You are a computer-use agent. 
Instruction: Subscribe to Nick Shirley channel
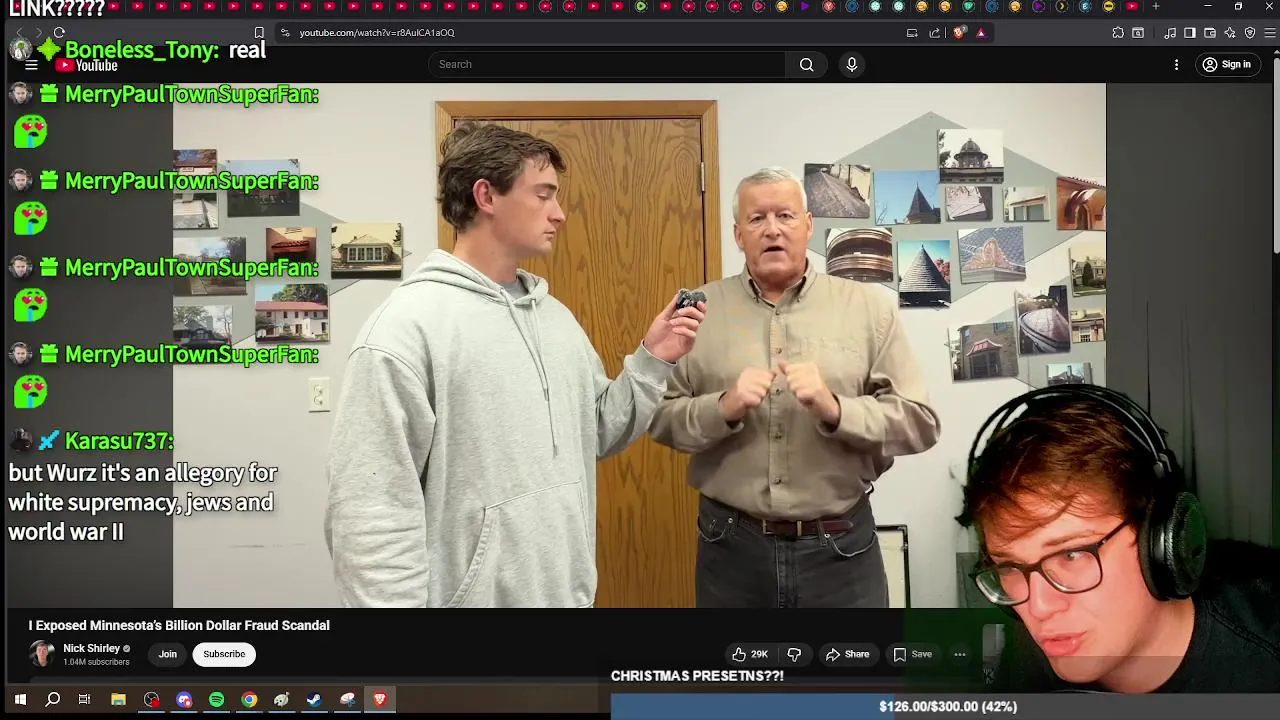(x=224, y=654)
